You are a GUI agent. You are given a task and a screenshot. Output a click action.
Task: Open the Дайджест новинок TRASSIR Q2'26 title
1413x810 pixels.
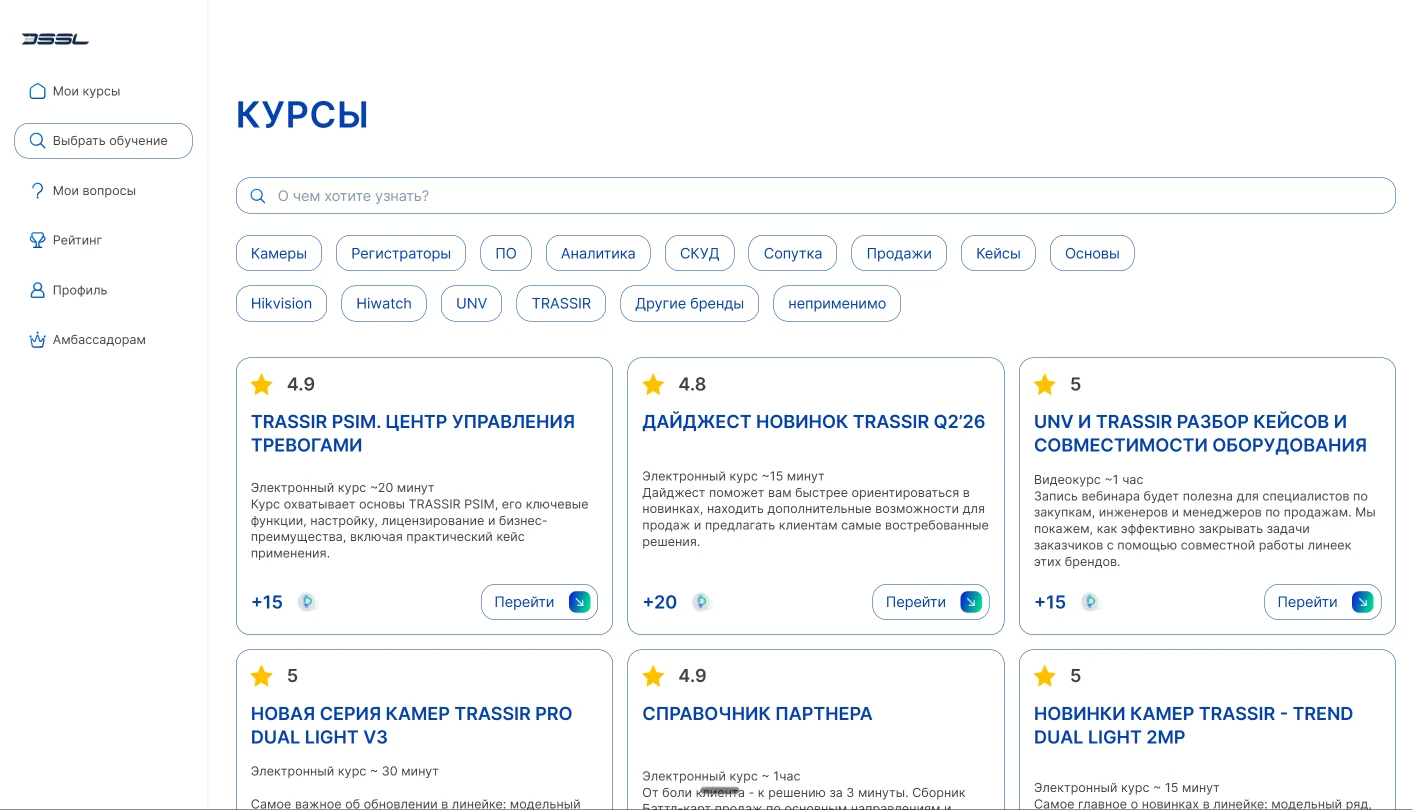[x=813, y=422]
